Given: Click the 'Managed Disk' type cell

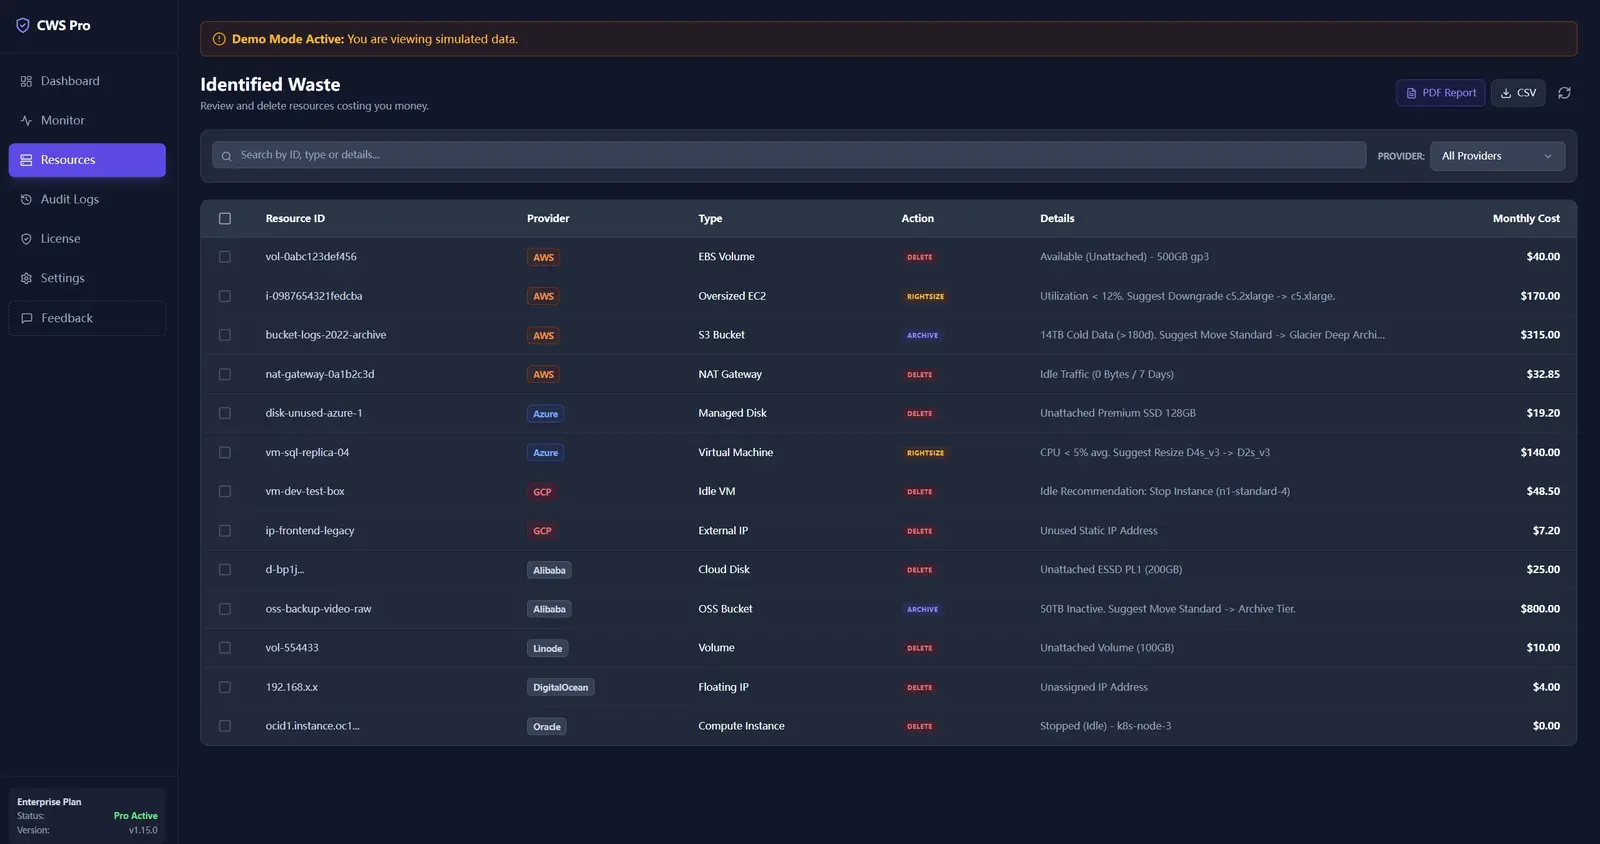Looking at the screenshot, I should pyautogui.click(x=732, y=413).
